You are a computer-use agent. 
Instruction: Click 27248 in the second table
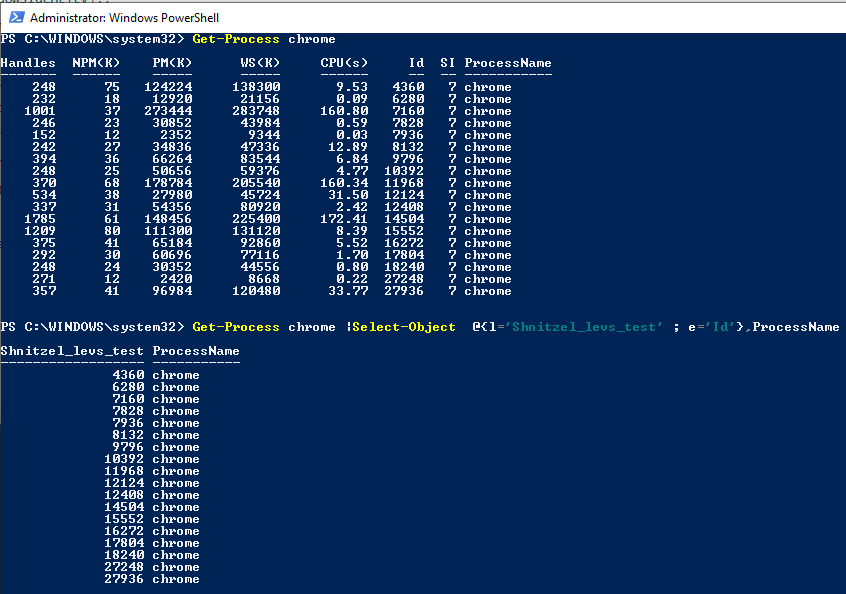pos(124,567)
